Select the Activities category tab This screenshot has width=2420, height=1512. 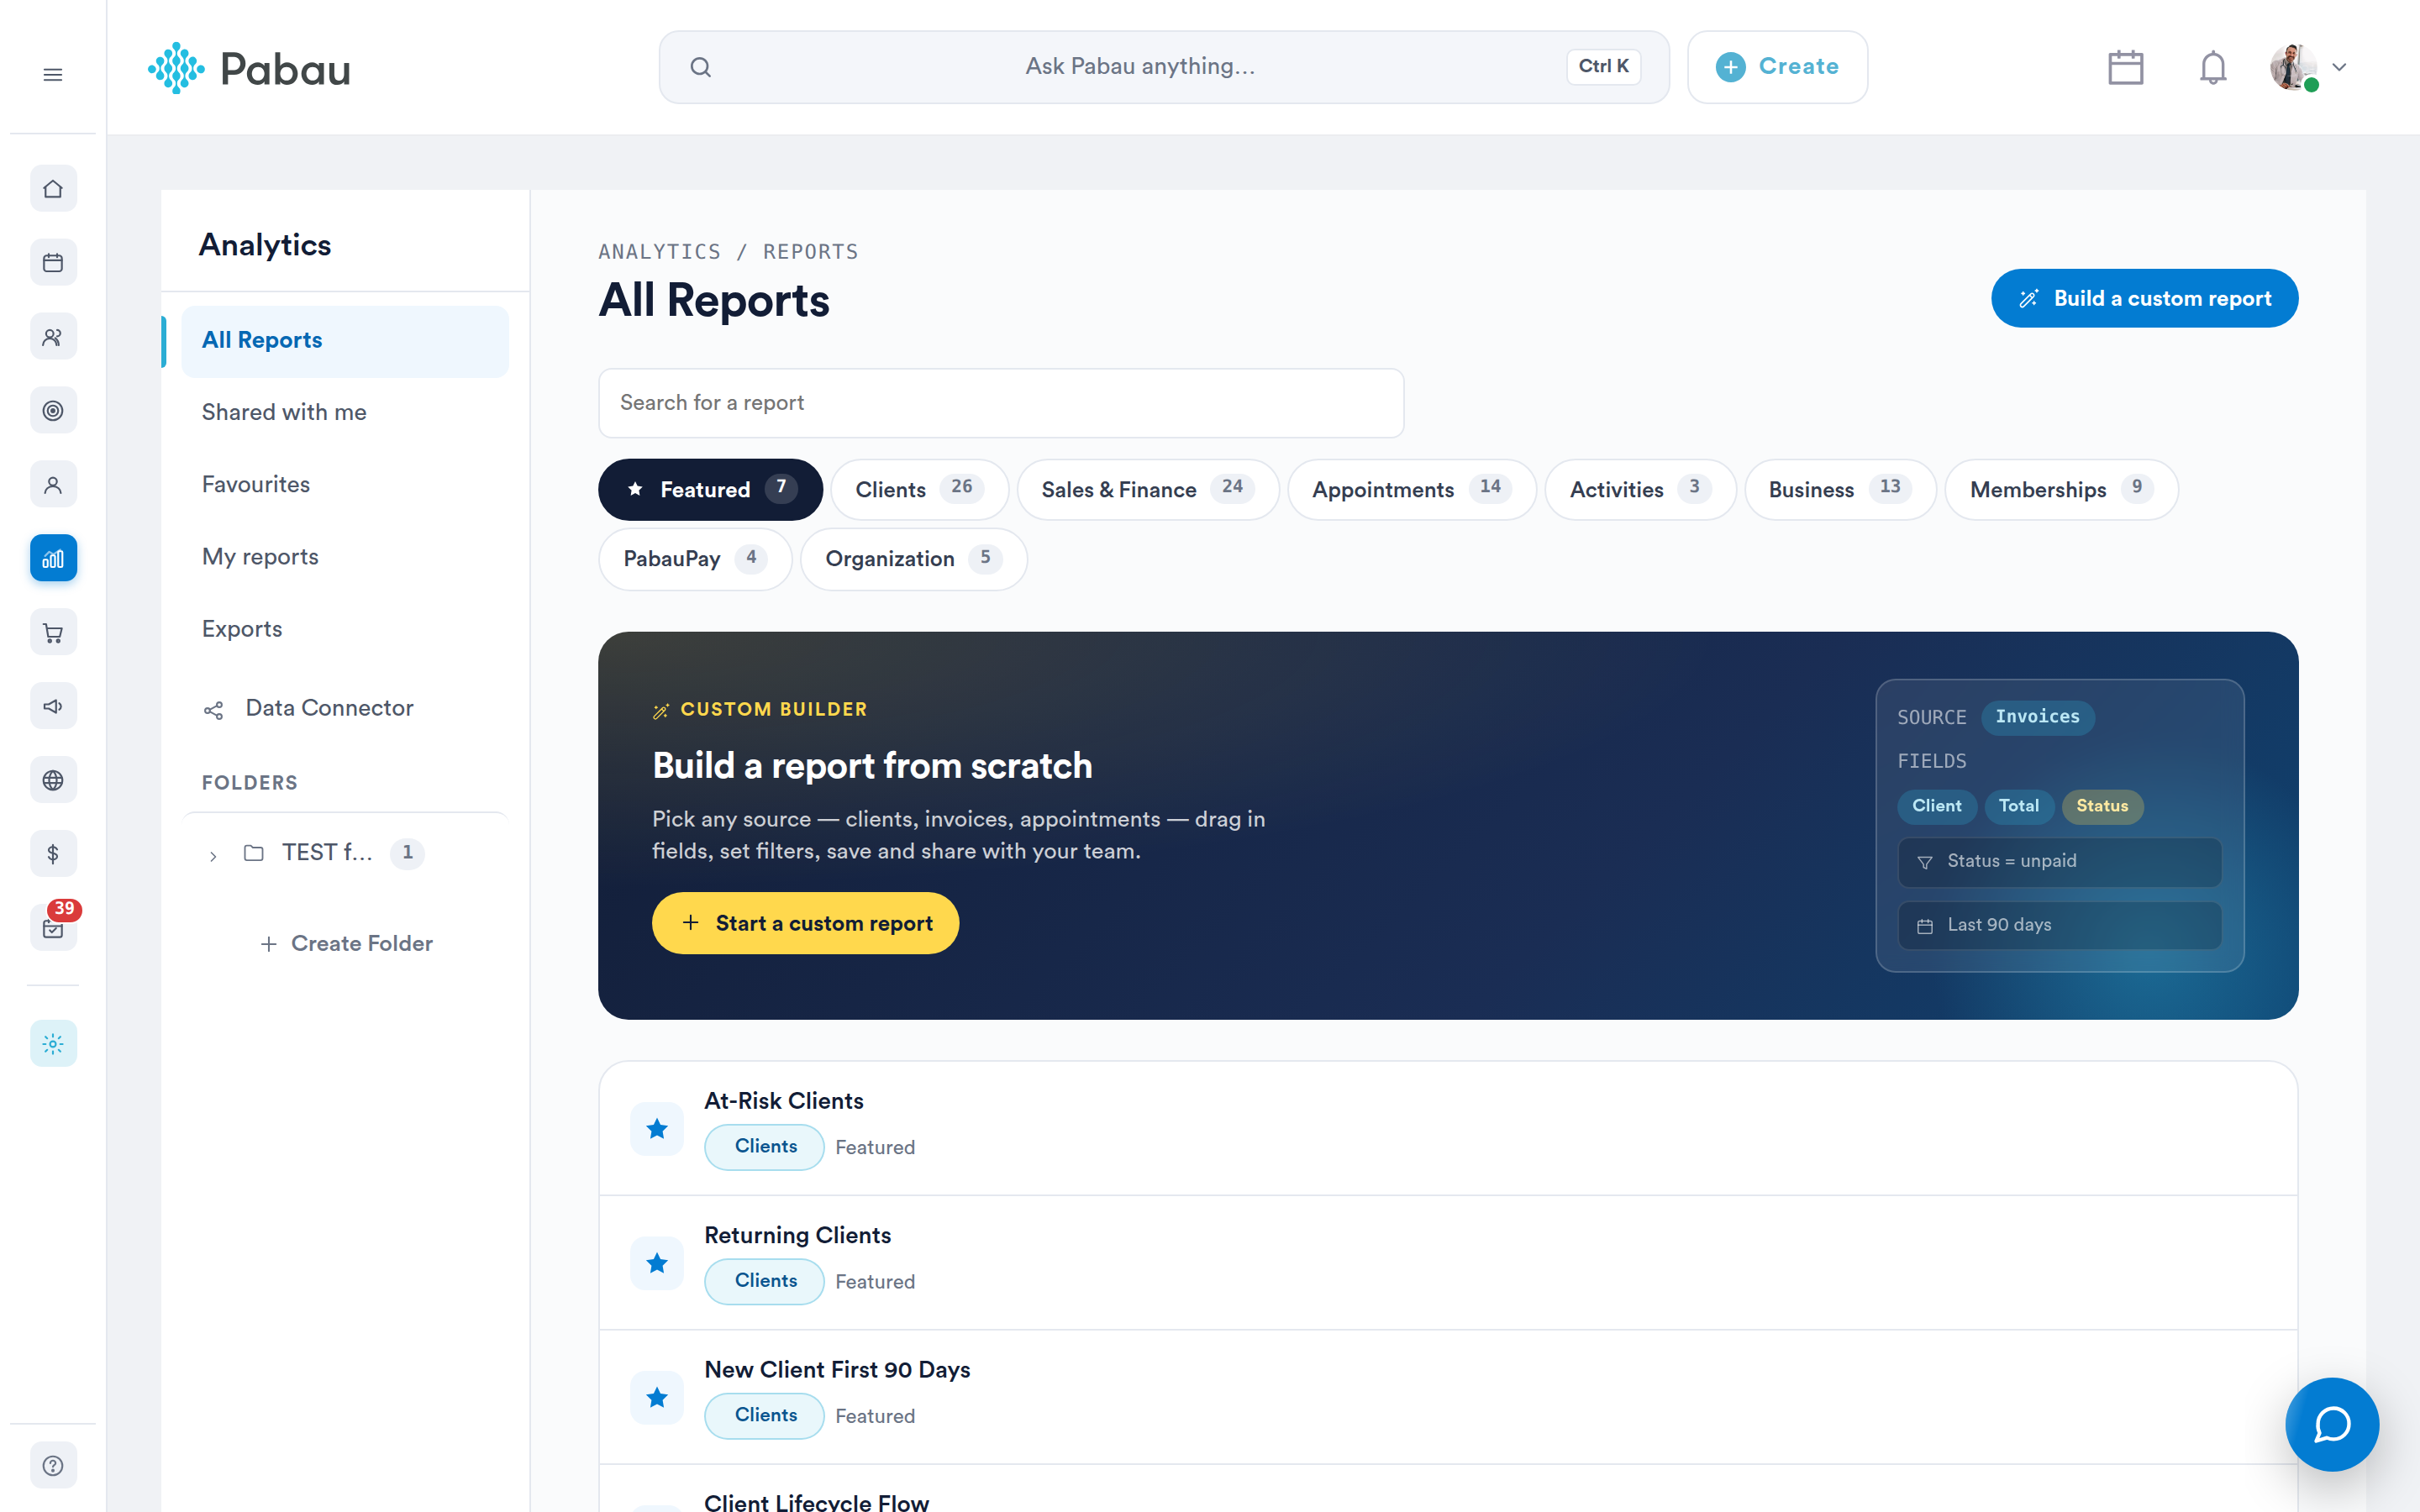1640,490
